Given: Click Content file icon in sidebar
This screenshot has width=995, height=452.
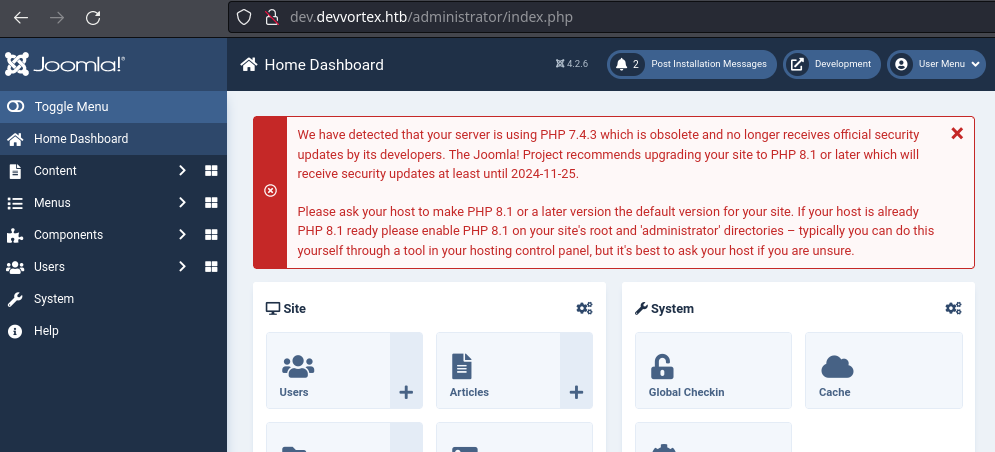Looking at the screenshot, I should click(15, 171).
